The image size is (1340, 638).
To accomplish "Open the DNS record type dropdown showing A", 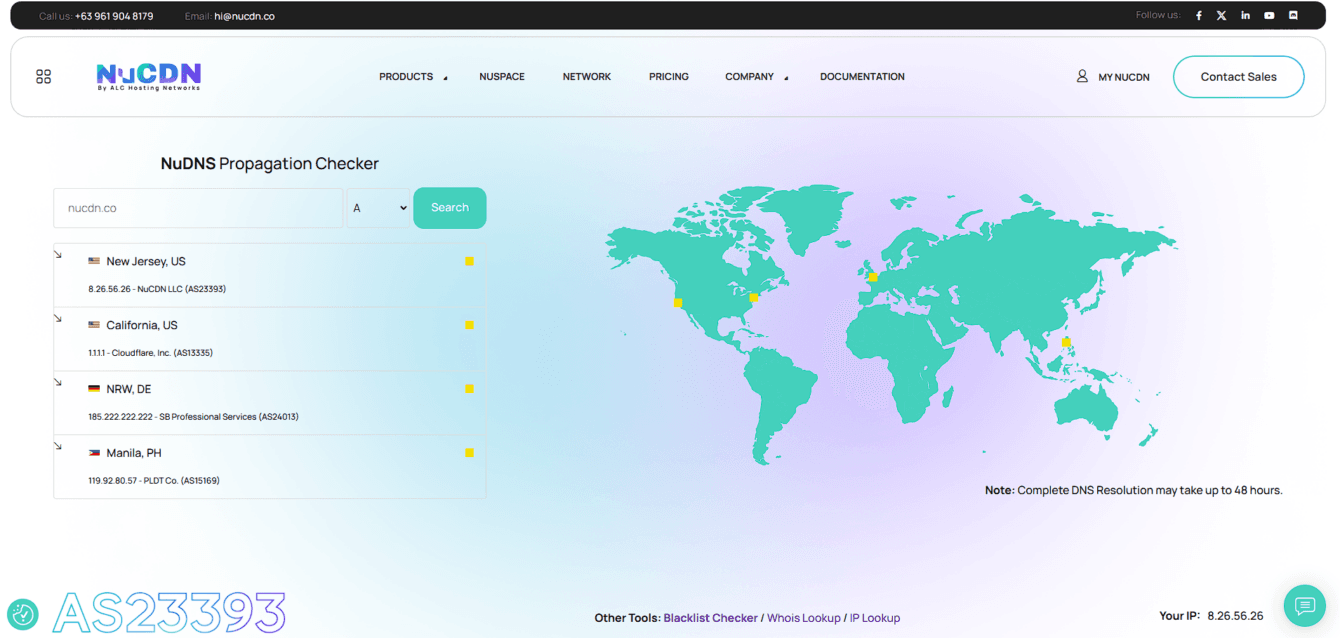I will pos(379,207).
